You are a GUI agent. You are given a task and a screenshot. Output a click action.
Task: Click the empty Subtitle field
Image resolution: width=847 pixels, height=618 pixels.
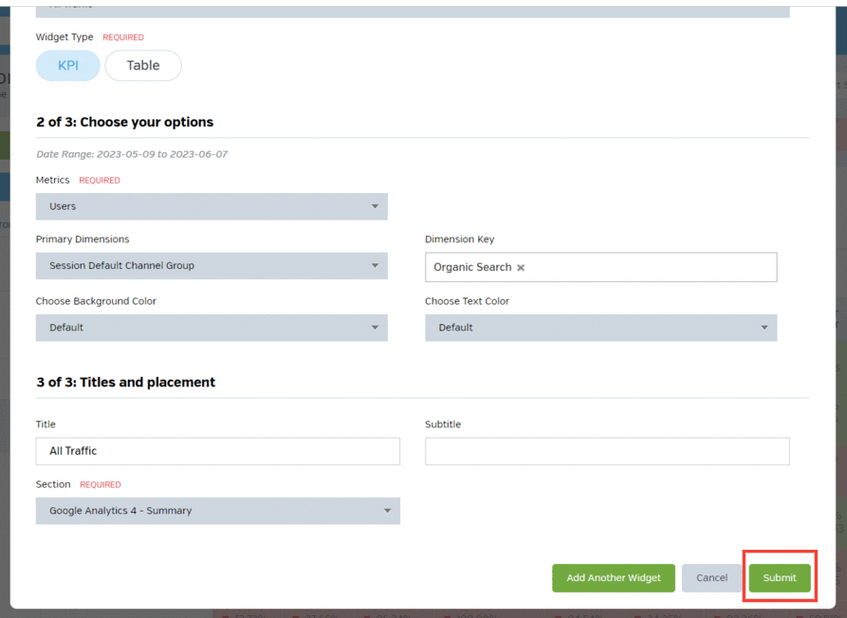[606, 451]
